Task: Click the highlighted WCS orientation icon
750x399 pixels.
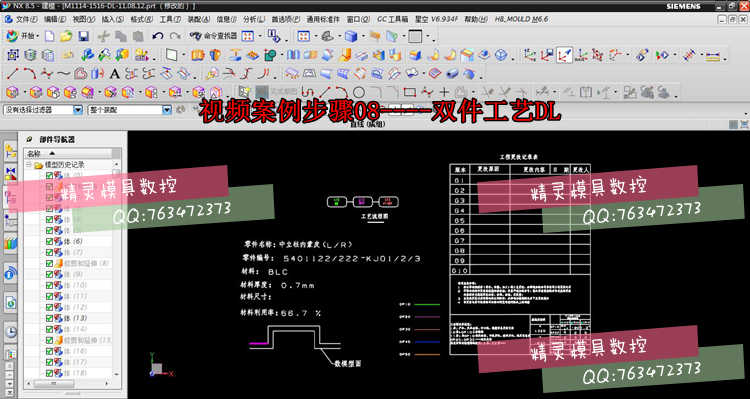Action: tap(564, 55)
